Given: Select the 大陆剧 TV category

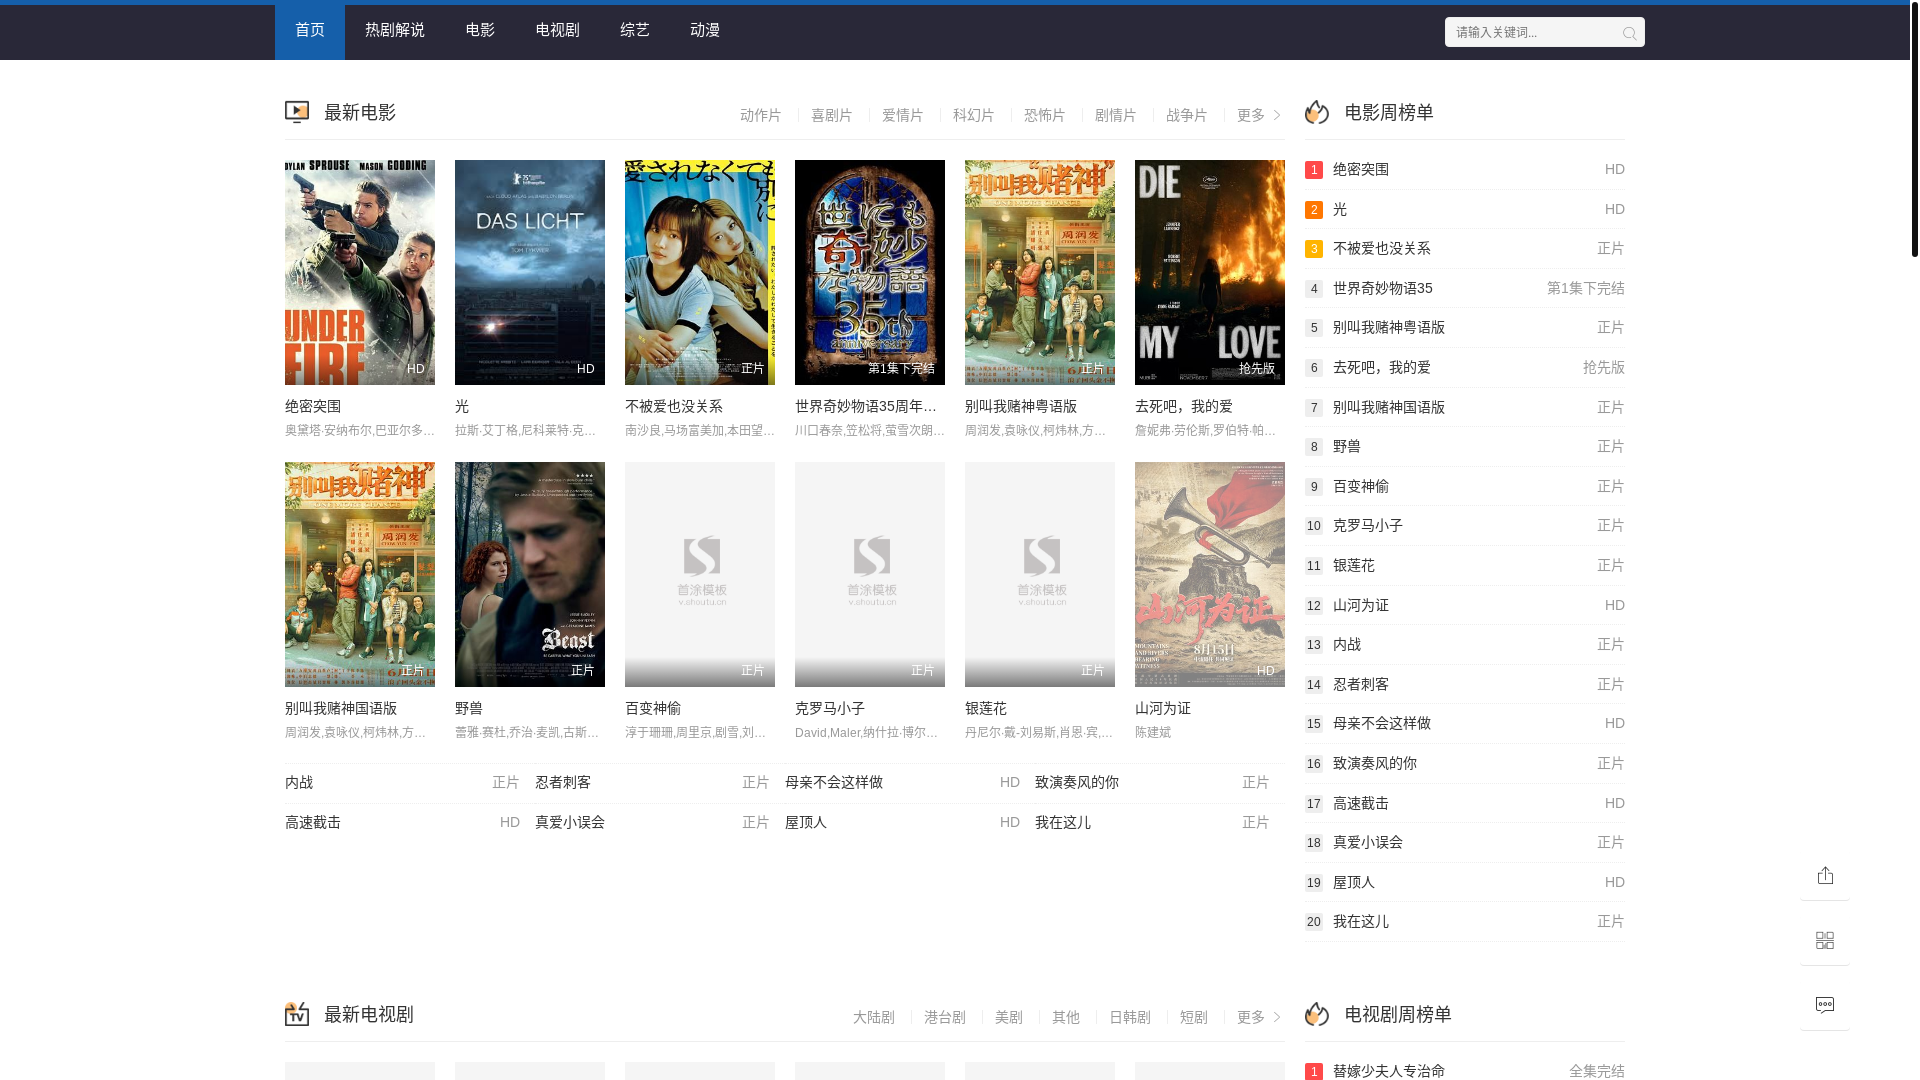Looking at the screenshot, I should (x=874, y=1018).
